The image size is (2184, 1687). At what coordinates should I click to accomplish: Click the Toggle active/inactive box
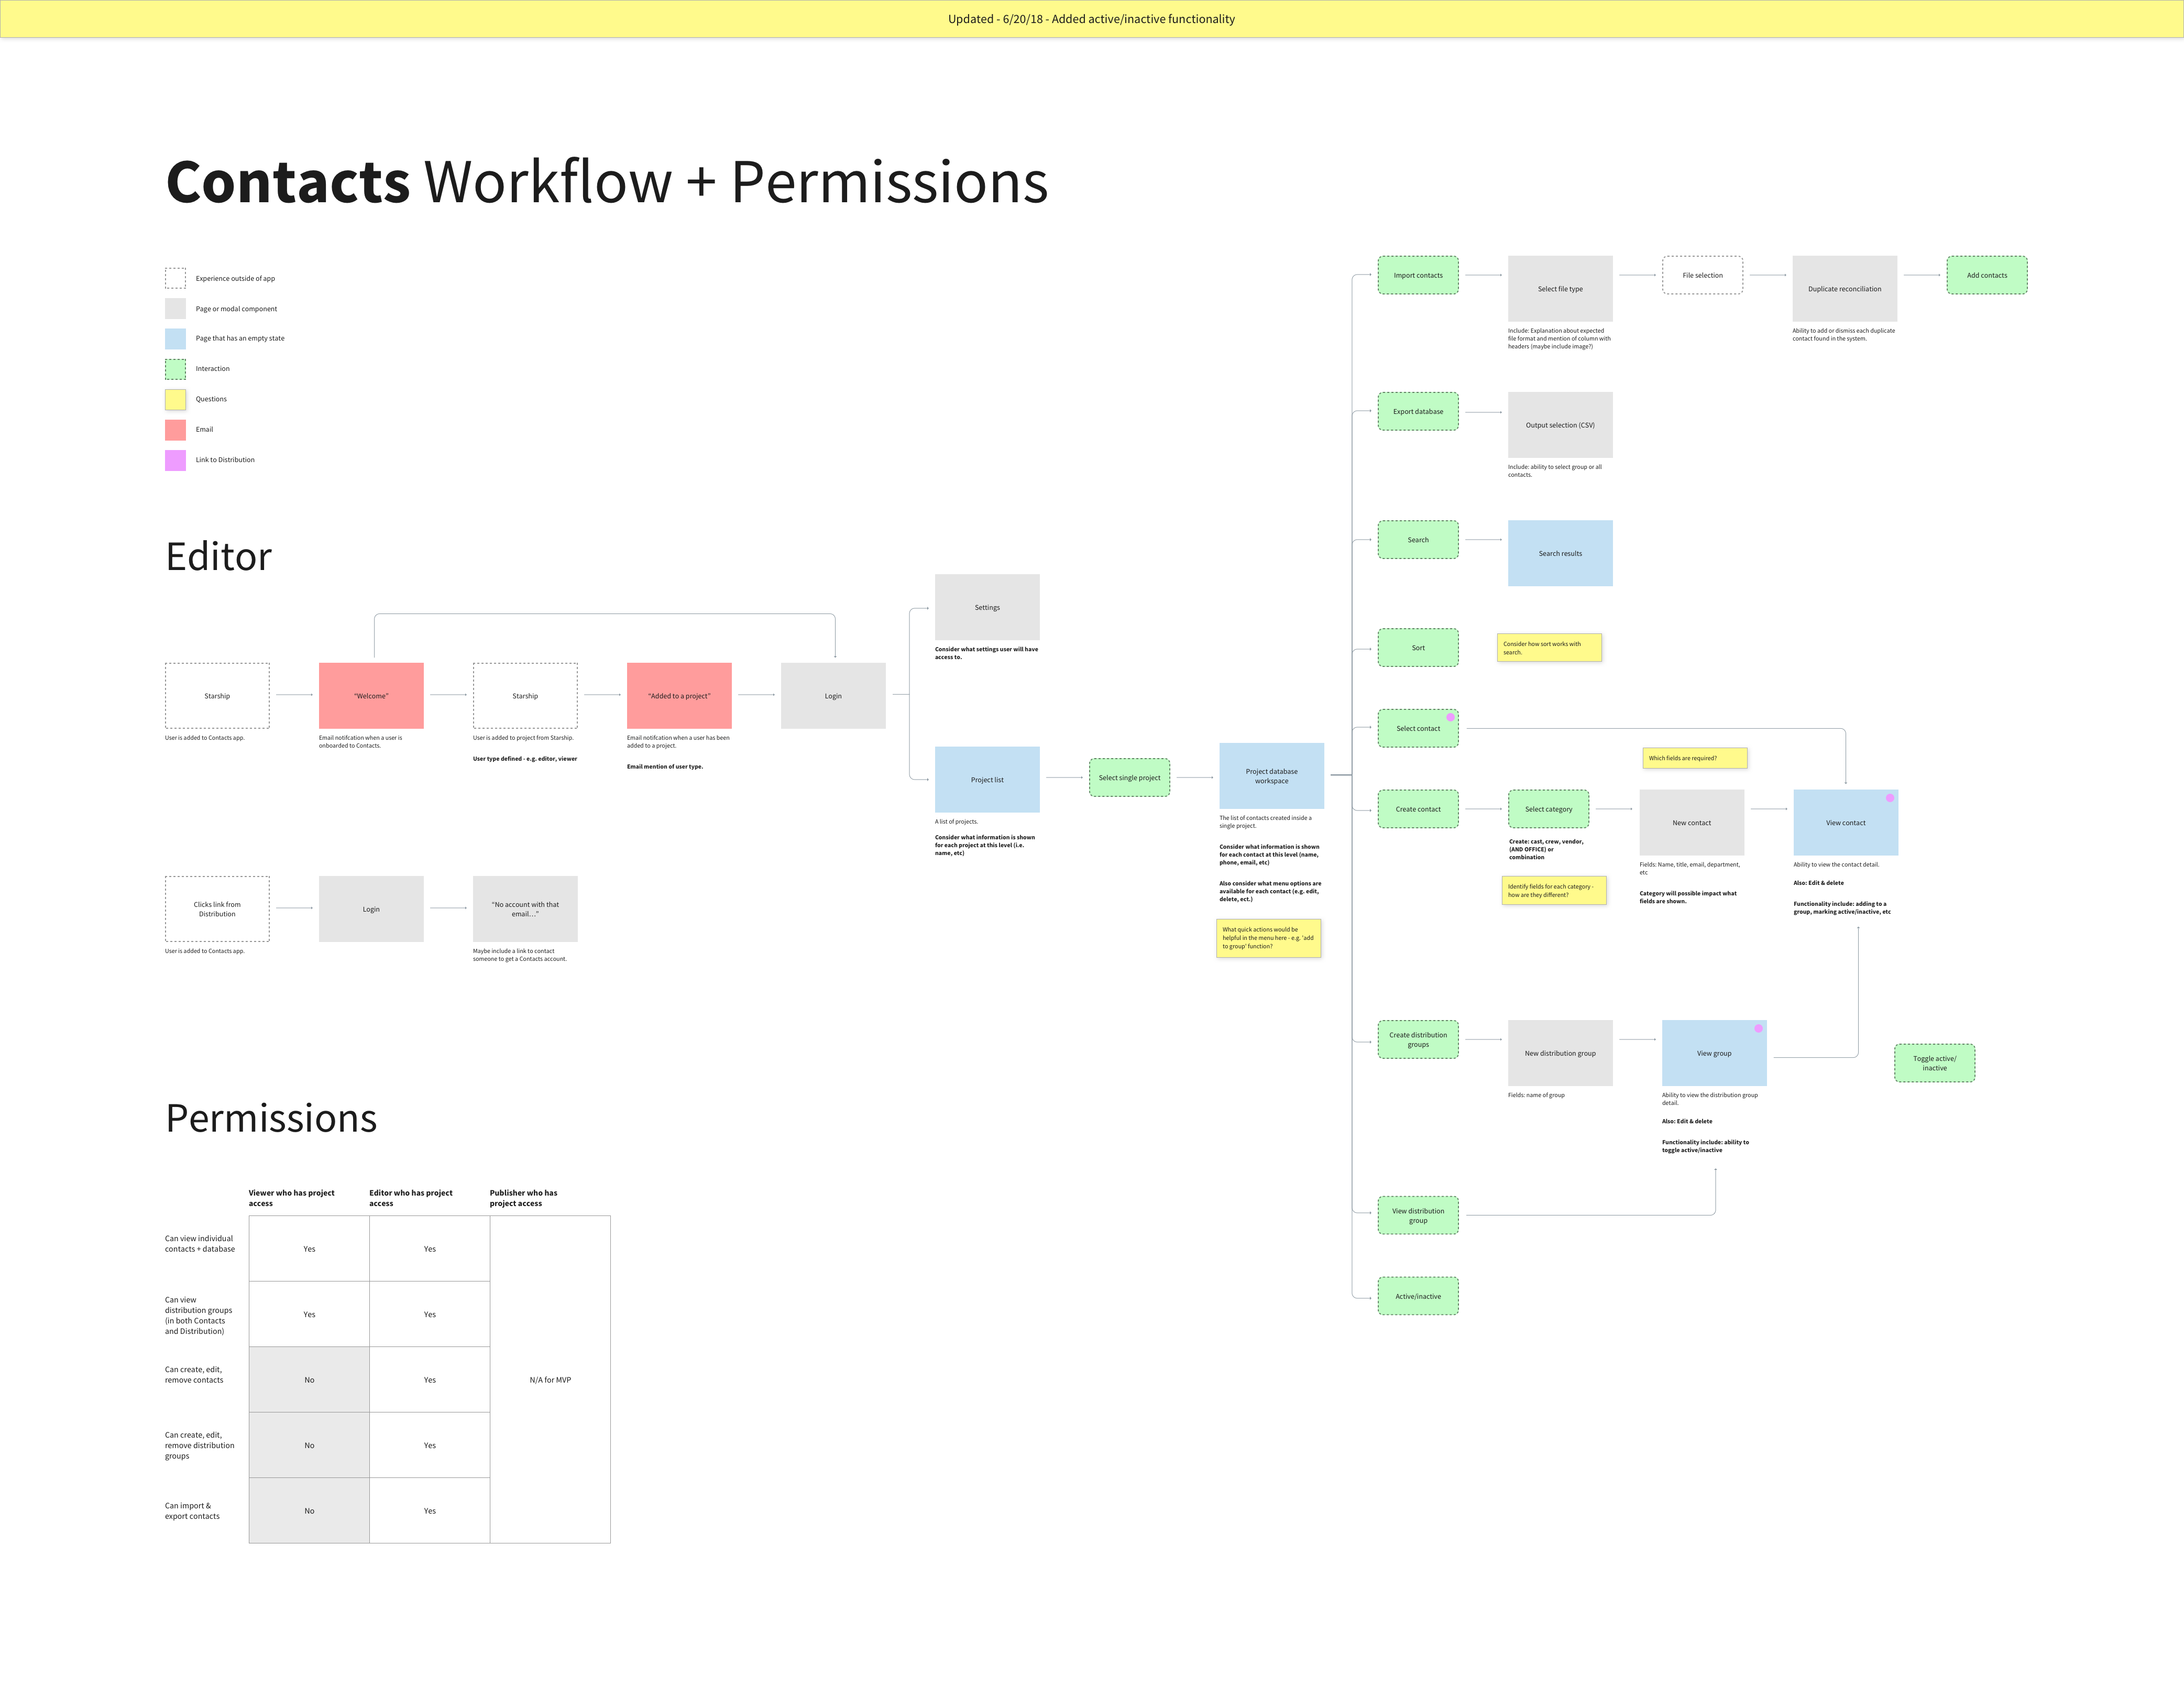tap(1934, 1063)
